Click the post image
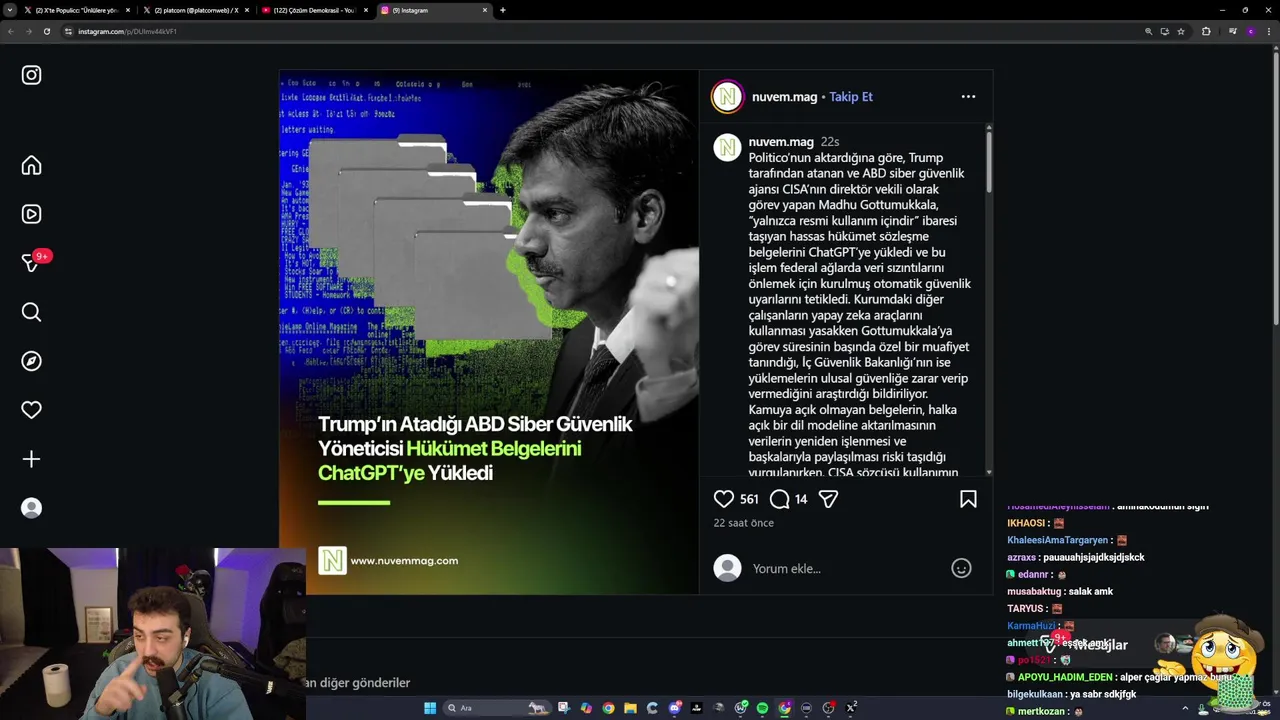Image resolution: width=1280 pixels, height=720 pixels. click(x=489, y=332)
